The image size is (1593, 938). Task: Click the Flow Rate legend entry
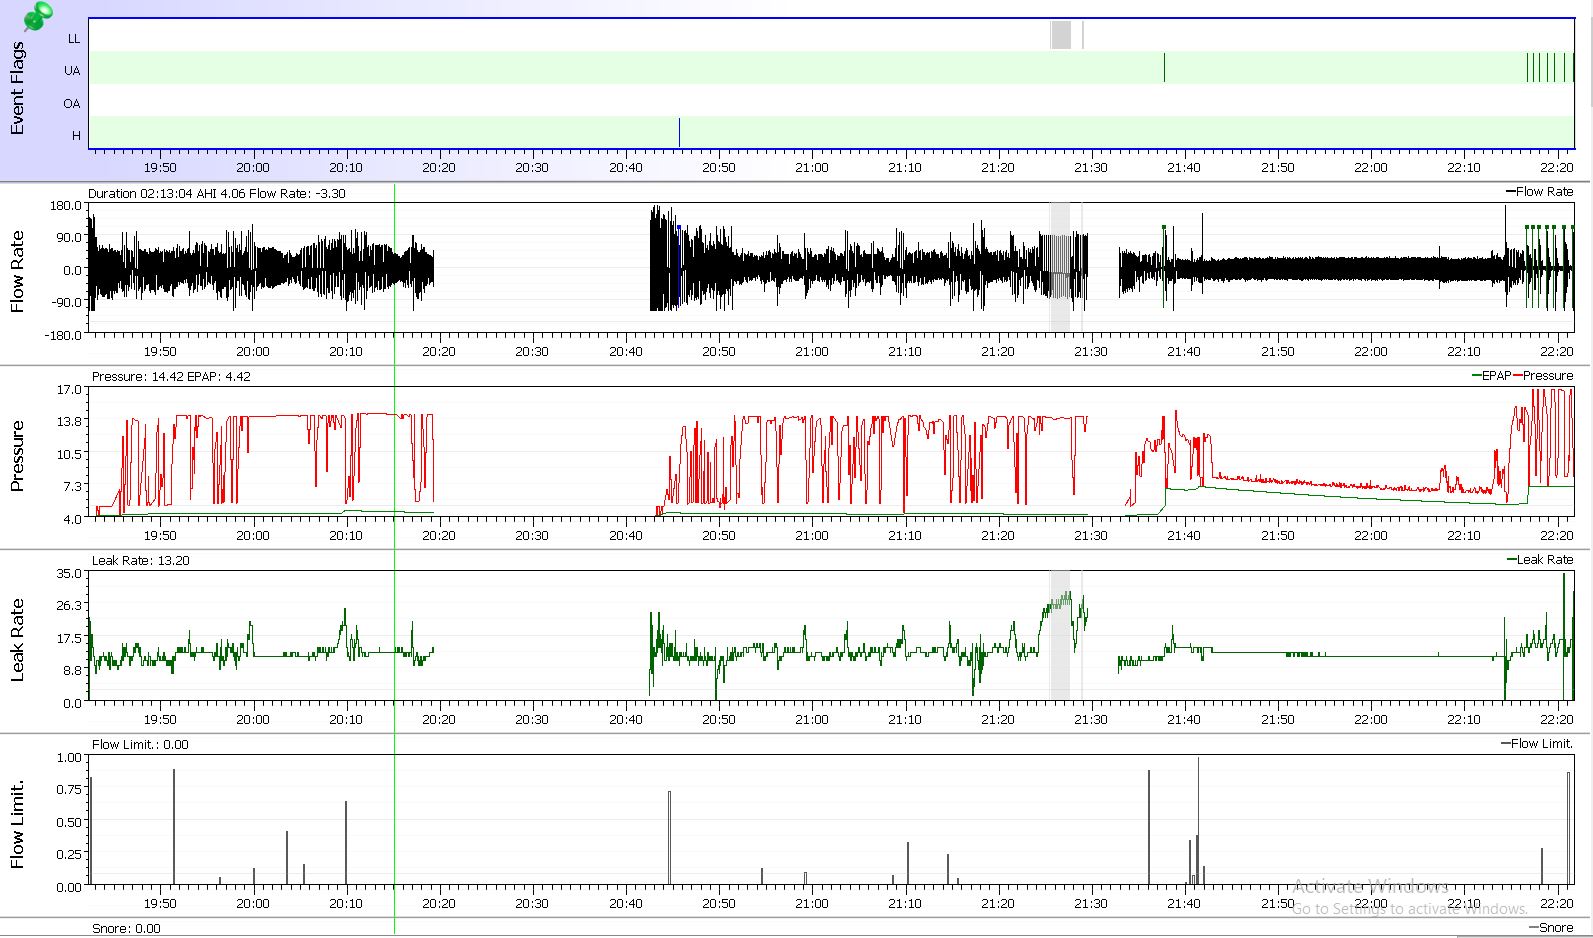tap(1539, 191)
